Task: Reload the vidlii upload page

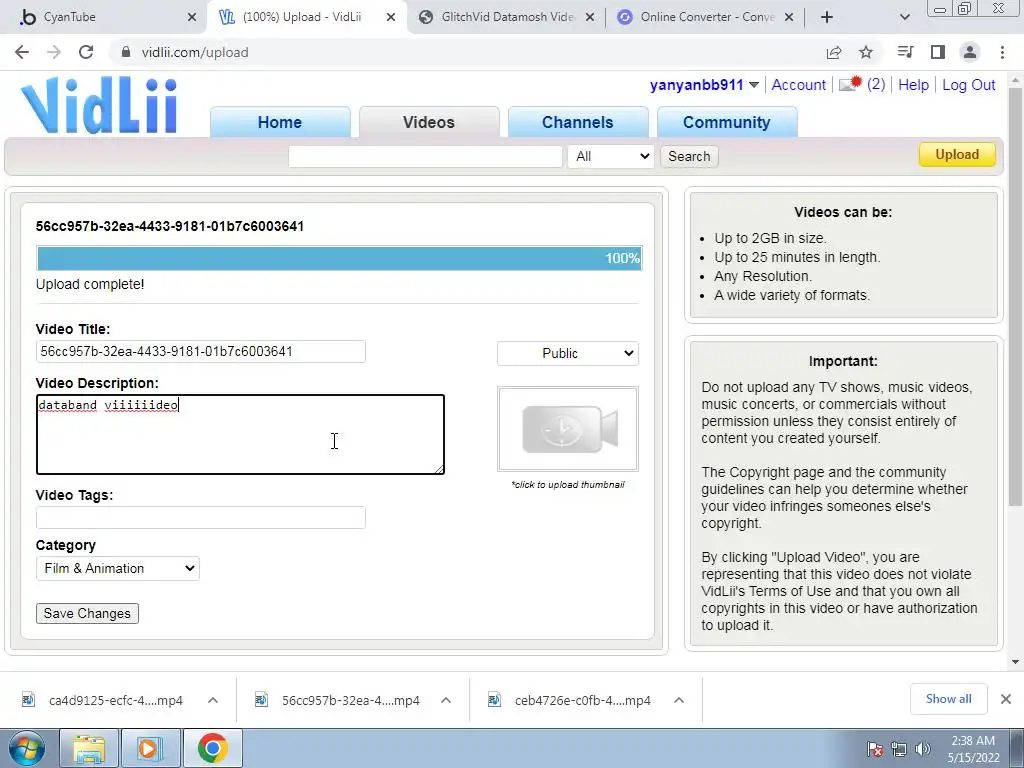Action: pos(86,52)
